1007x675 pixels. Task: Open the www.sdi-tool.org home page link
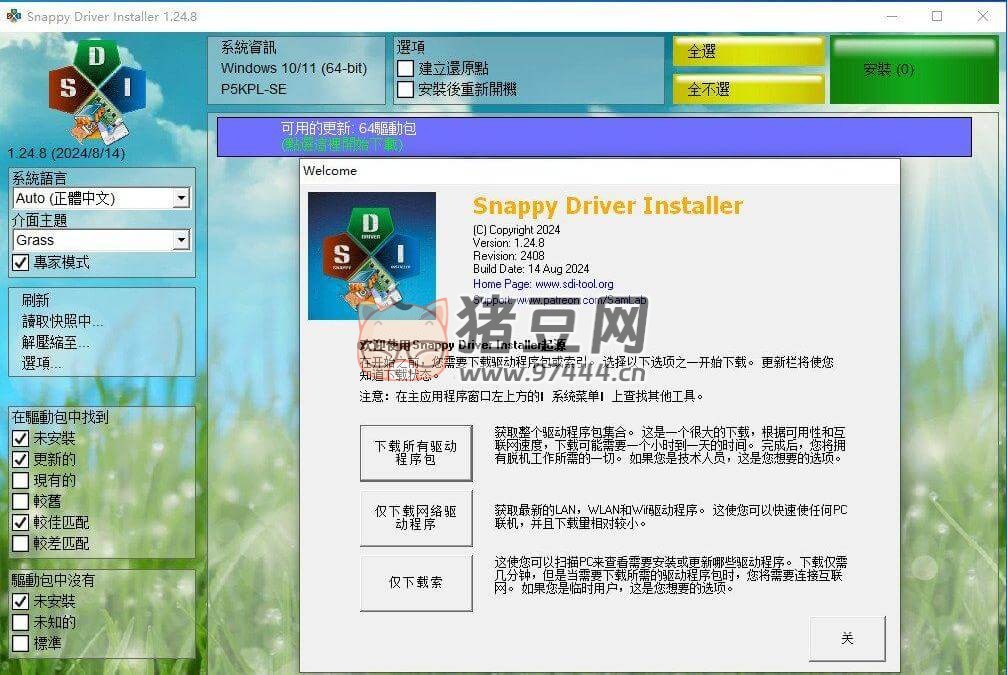574,284
